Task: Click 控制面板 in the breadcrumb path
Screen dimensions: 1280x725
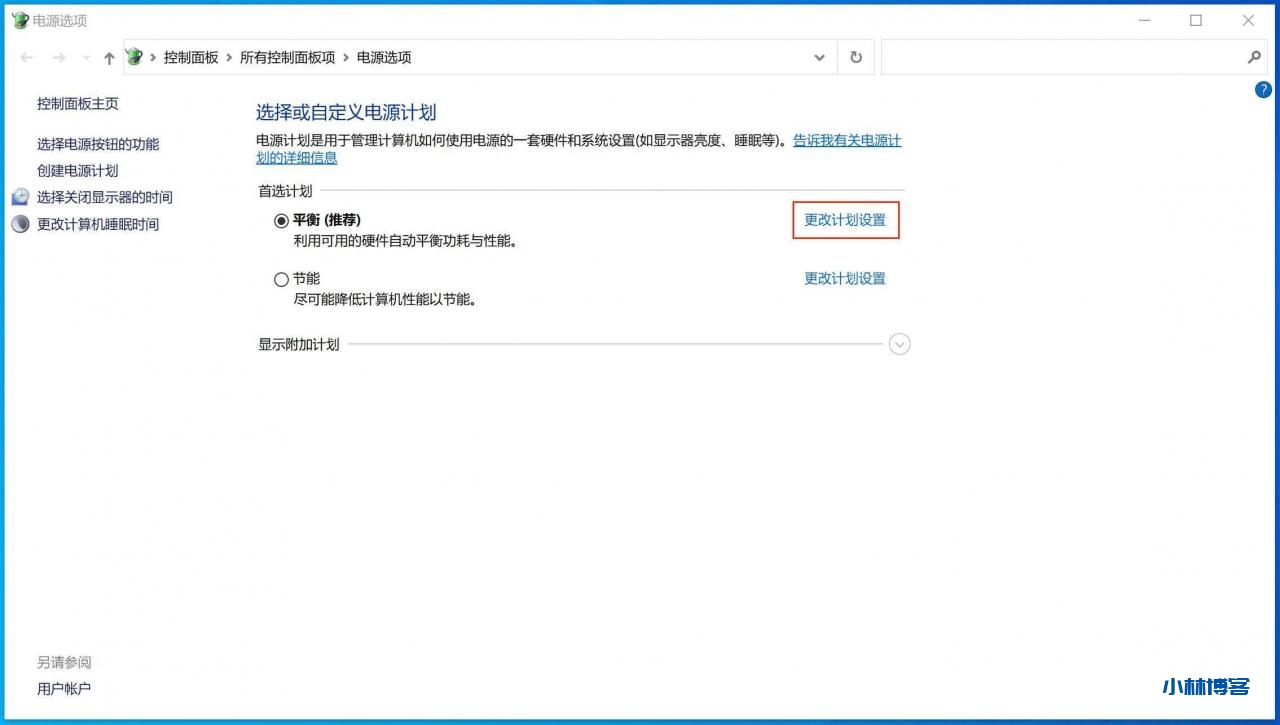Action: pos(191,58)
